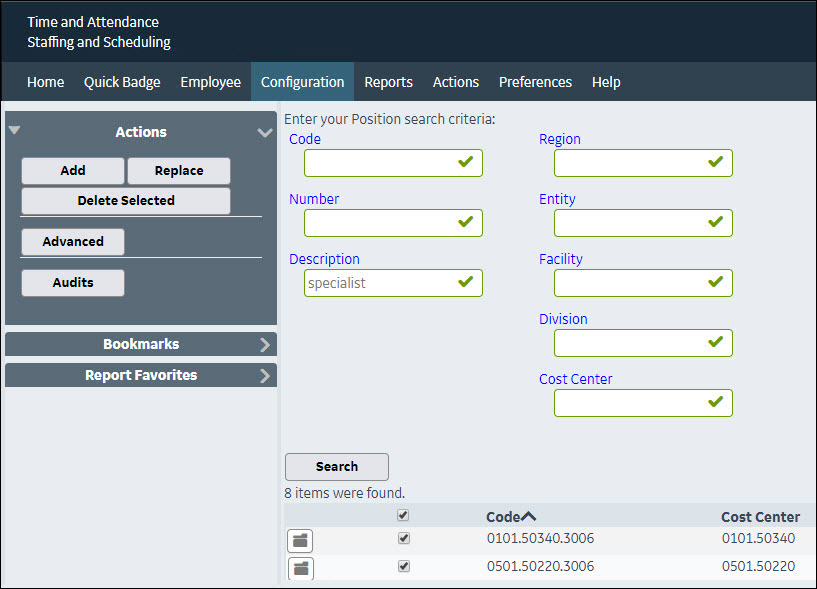Image resolution: width=817 pixels, height=589 pixels.
Task: Uncheck the row for 0501.50220.3006
Action: pyautogui.click(x=403, y=566)
